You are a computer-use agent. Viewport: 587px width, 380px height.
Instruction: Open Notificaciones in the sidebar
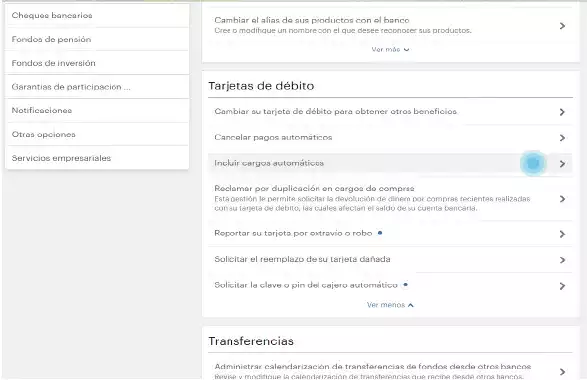(x=97, y=110)
